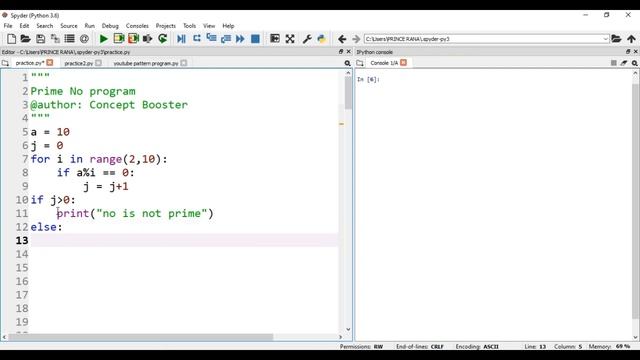Switch to youtube pattern program.py tab
The image size is (640, 360).
(146, 63)
